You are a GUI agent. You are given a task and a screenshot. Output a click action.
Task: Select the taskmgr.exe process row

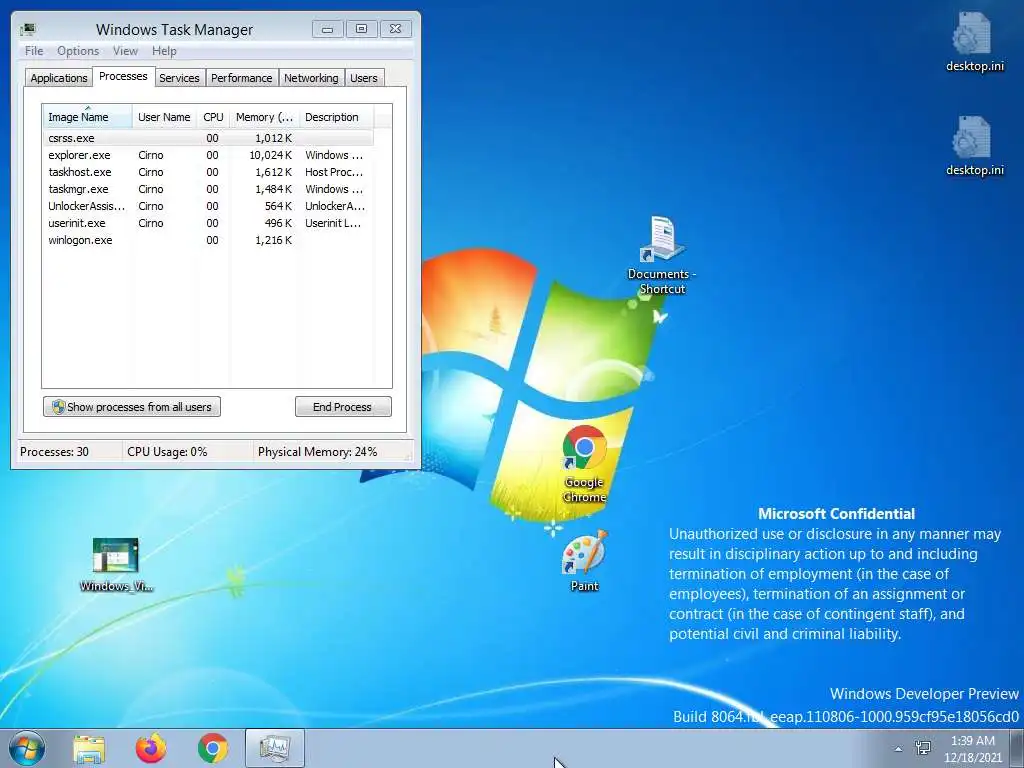click(208, 189)
